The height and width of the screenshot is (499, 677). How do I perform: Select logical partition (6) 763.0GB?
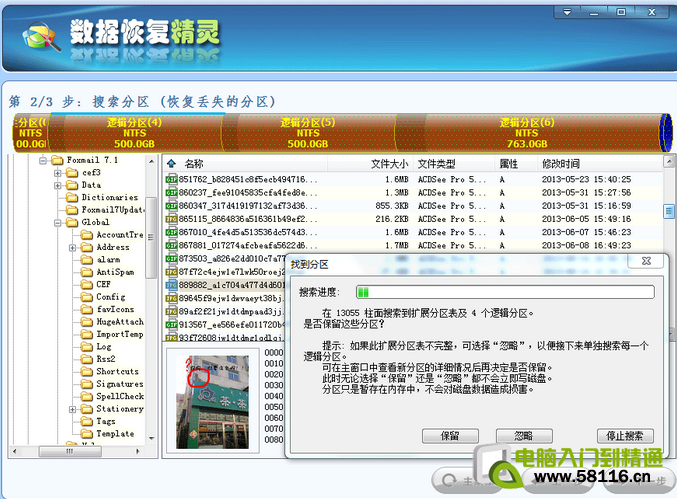coord(527,133)
